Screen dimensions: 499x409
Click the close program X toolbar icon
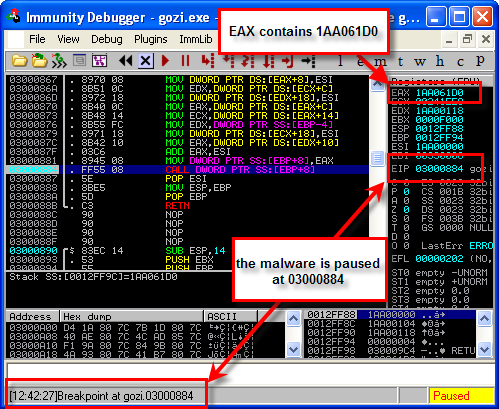tap(145, 61)
